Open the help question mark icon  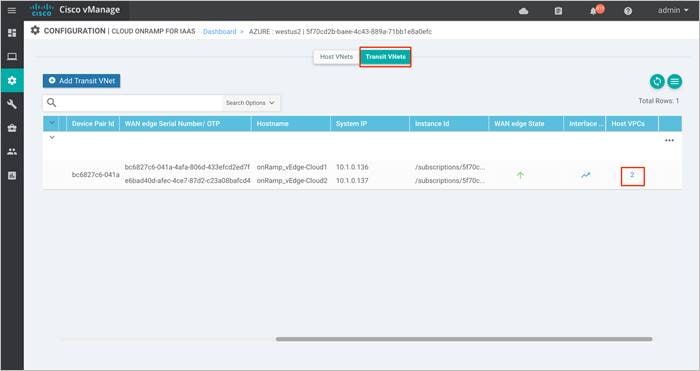[628, 11]
